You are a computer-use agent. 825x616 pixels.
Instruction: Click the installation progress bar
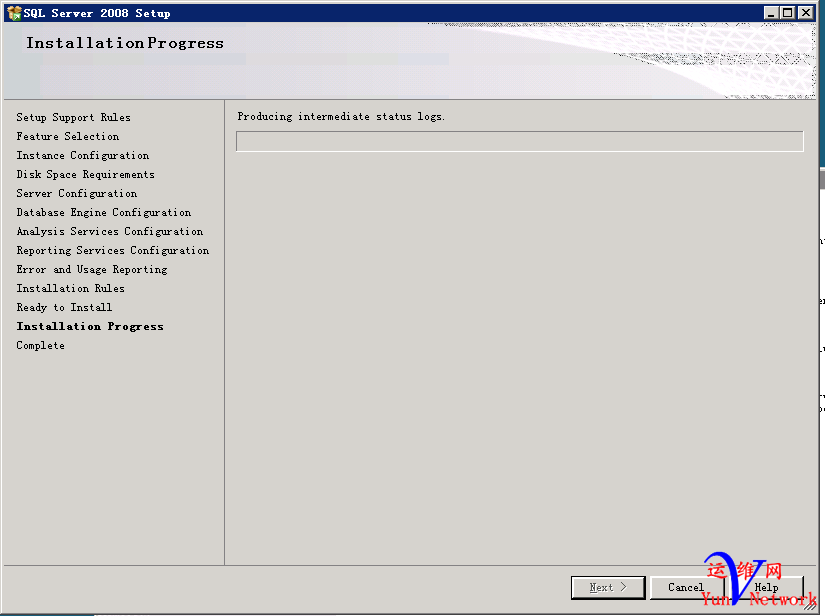[520, 141]
